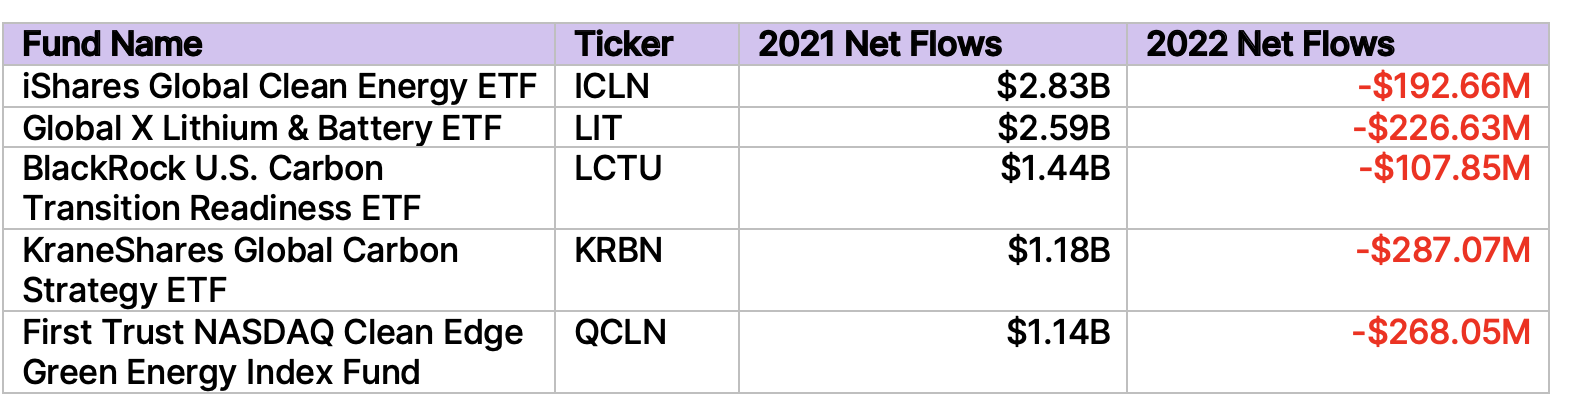The image size is (1596, 412).
Task: Click the Fund Name column header
Action: (112, 45)
